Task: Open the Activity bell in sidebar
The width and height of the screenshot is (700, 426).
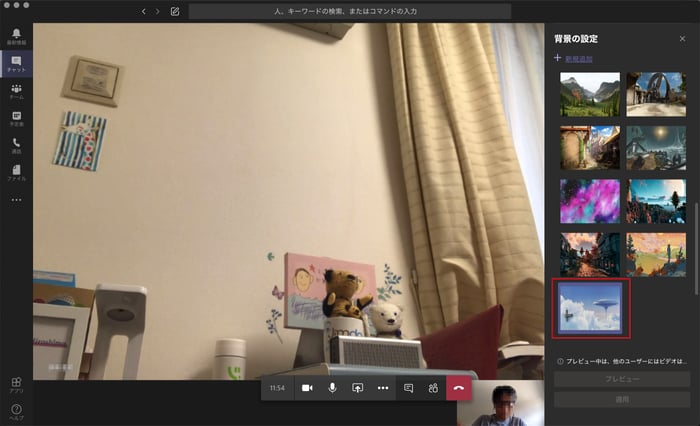Action: pyautogui.click(x=16, y=36)
